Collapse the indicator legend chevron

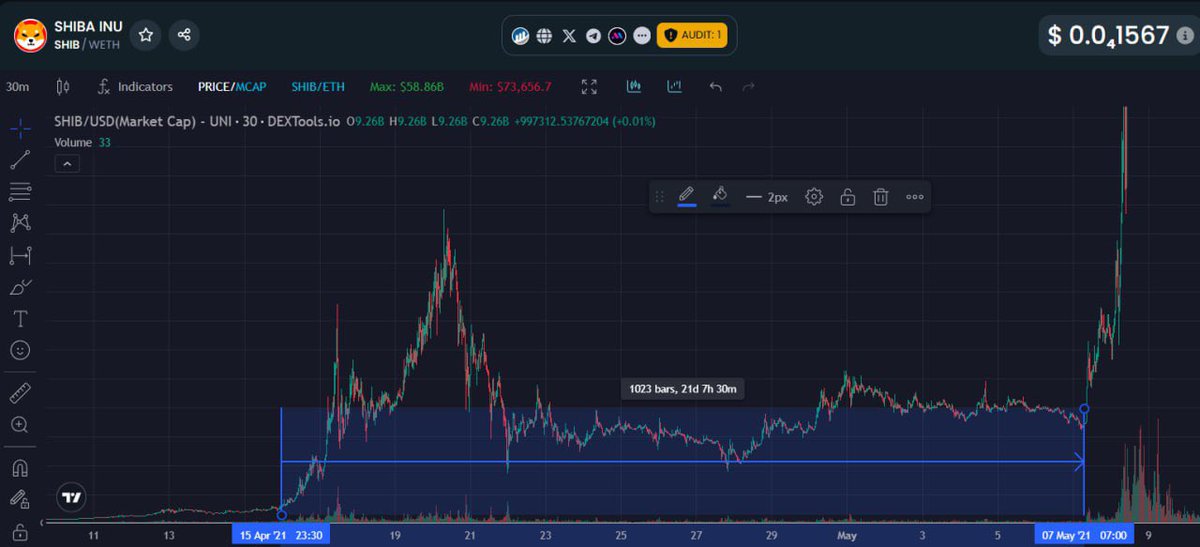pyautogui.click(x=67, y=163)
